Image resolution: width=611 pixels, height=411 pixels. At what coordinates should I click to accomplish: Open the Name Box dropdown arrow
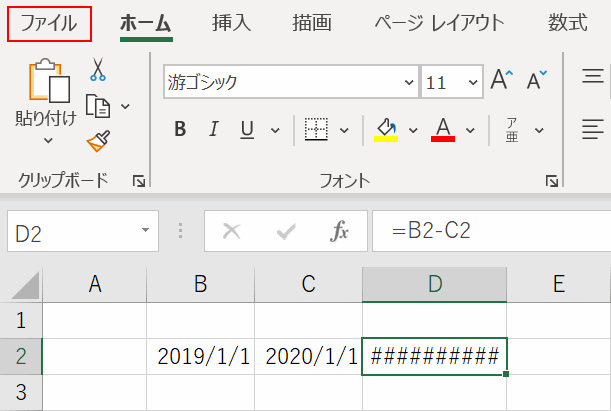145,230
